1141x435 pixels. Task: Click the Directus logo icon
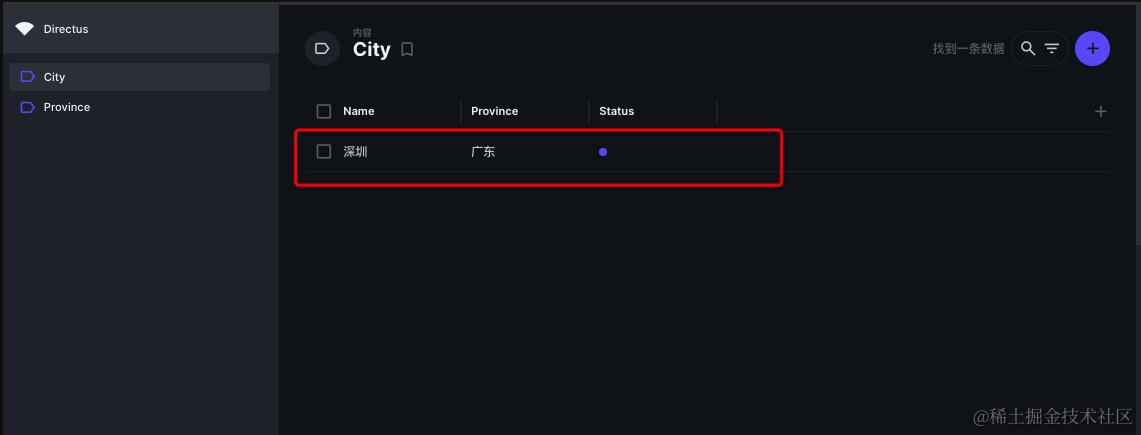coord(24,29)
